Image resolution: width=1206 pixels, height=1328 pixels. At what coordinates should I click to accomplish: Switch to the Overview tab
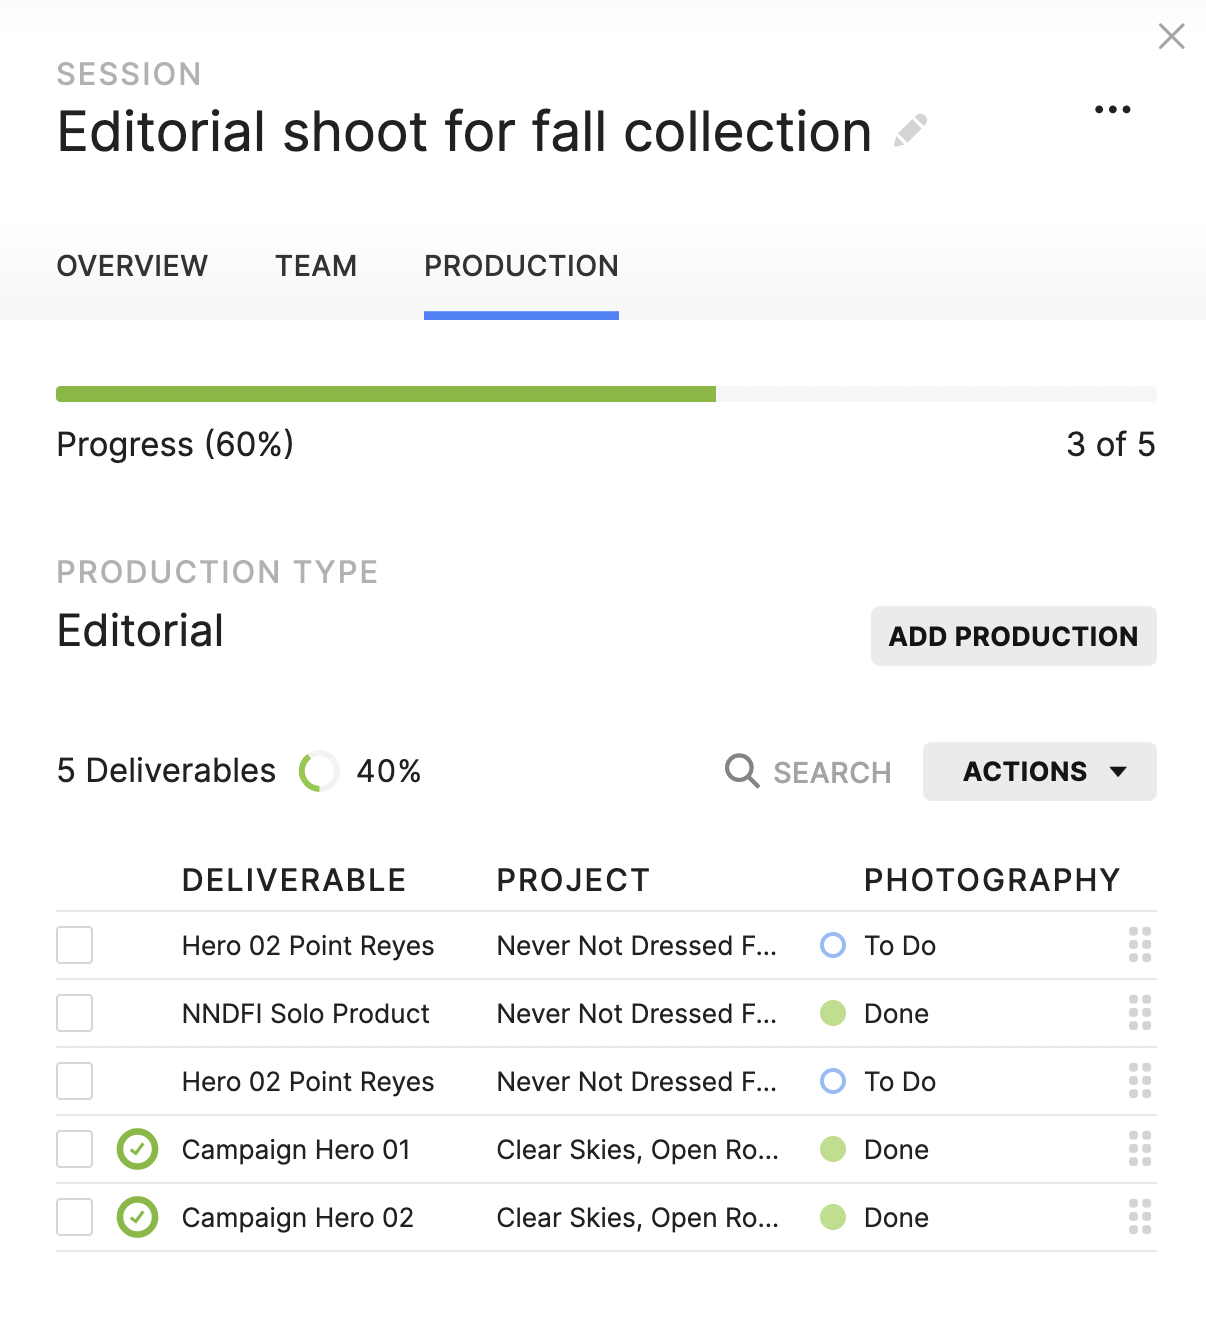coord(132,266)
